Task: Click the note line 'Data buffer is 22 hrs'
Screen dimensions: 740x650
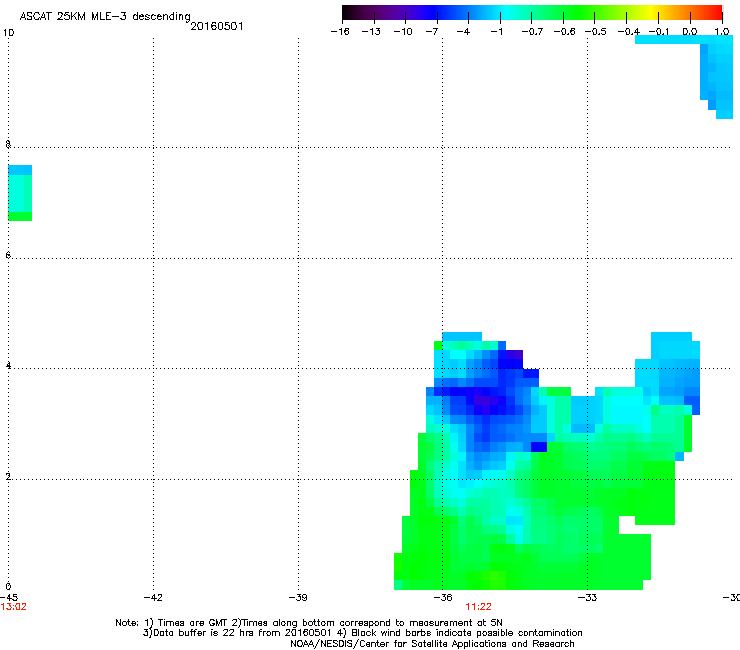Action: (x=362, y=633)
